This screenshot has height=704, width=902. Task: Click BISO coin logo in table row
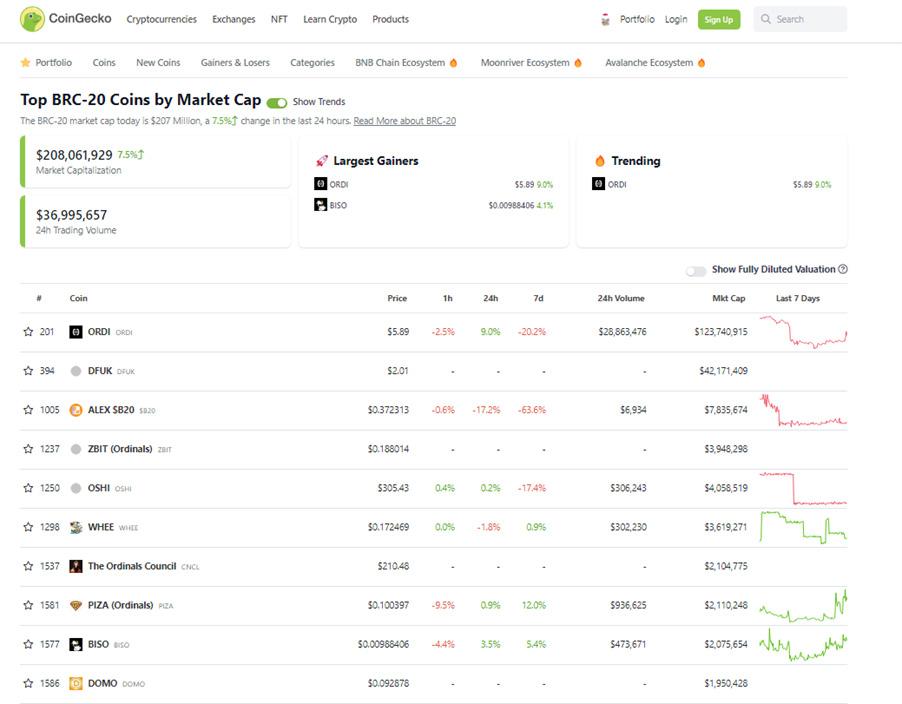click(76, 645)
